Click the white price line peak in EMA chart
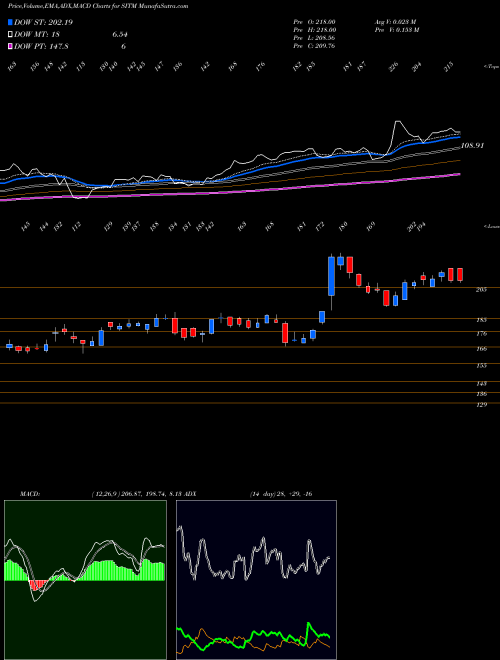The height and width of the screenshot is (660, 500). coord(397,122)
